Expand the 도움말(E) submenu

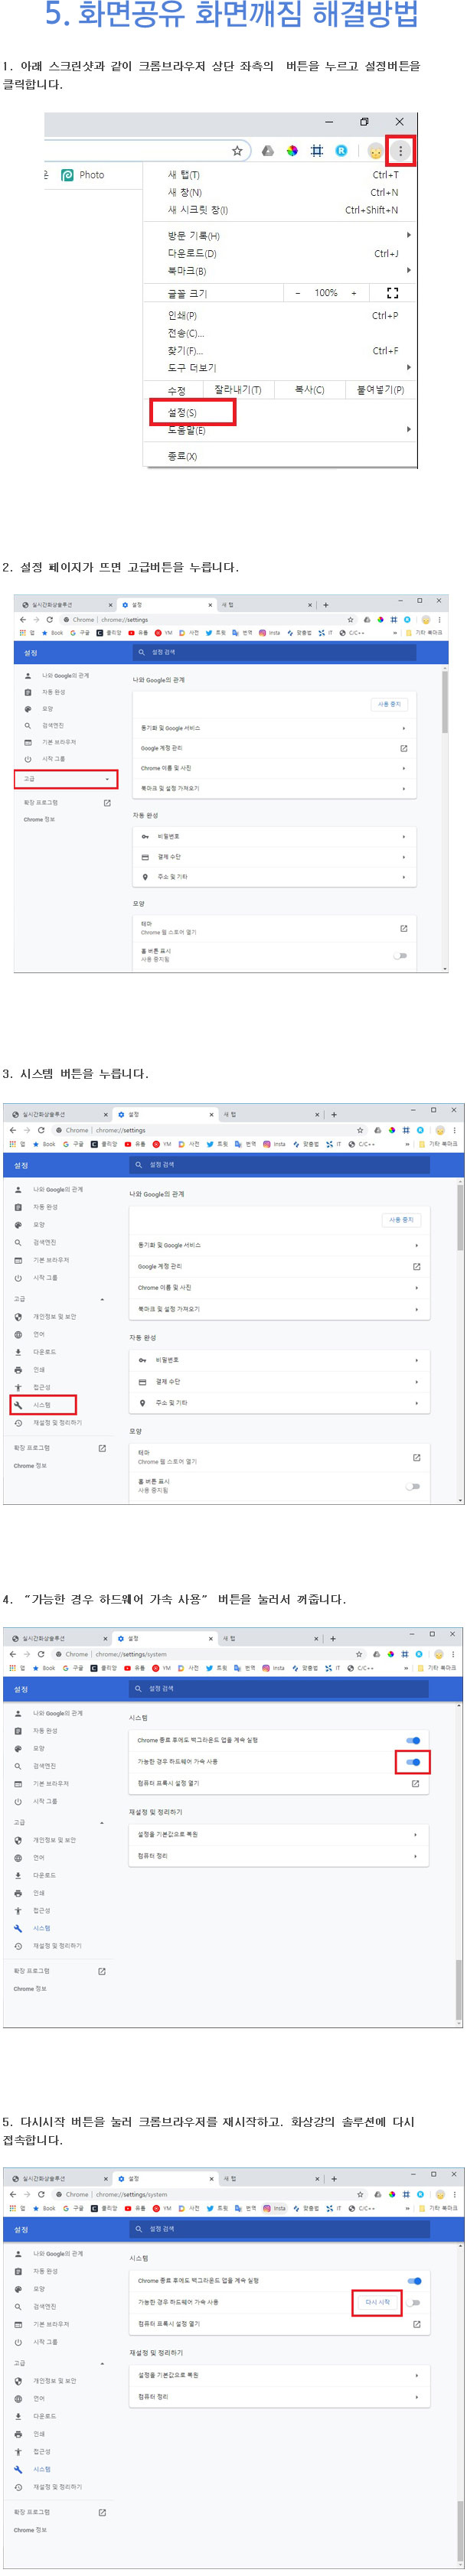pyautogui.click(x=408, y=430)
